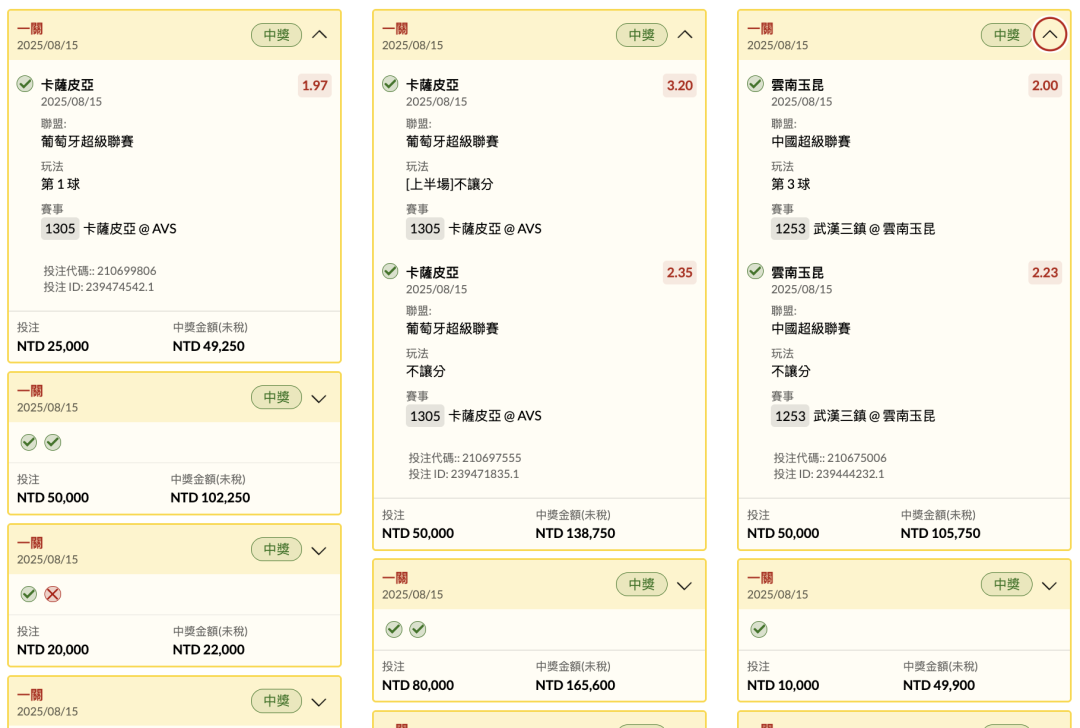Screen dimensions: 1080x728
Task: Click the green check in NTD 49,900 card
Action: coord(758,629)
